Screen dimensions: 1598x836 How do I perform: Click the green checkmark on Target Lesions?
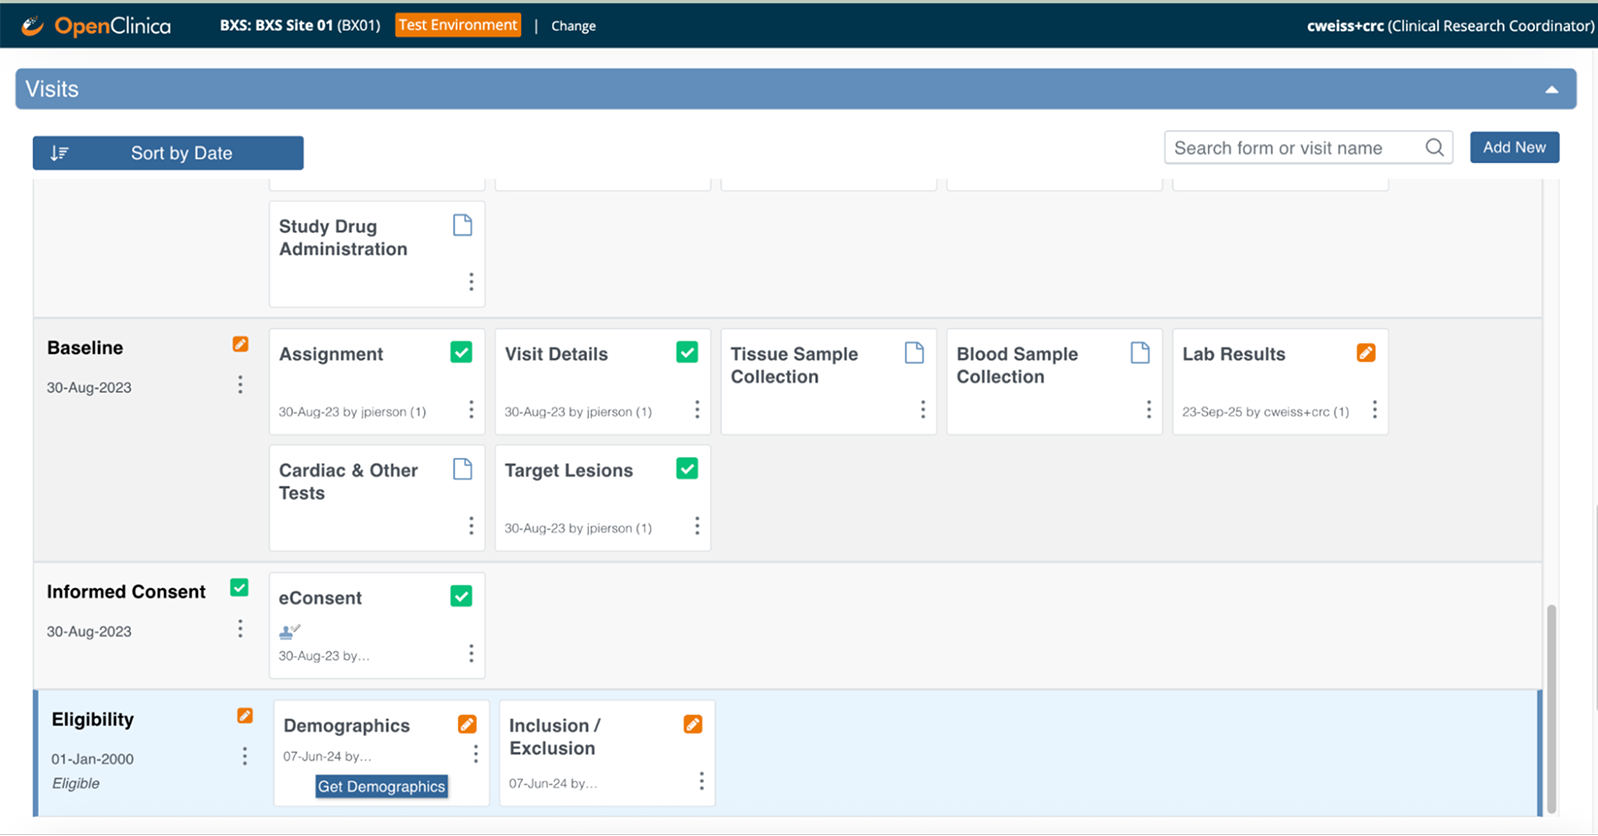(687, 469)
